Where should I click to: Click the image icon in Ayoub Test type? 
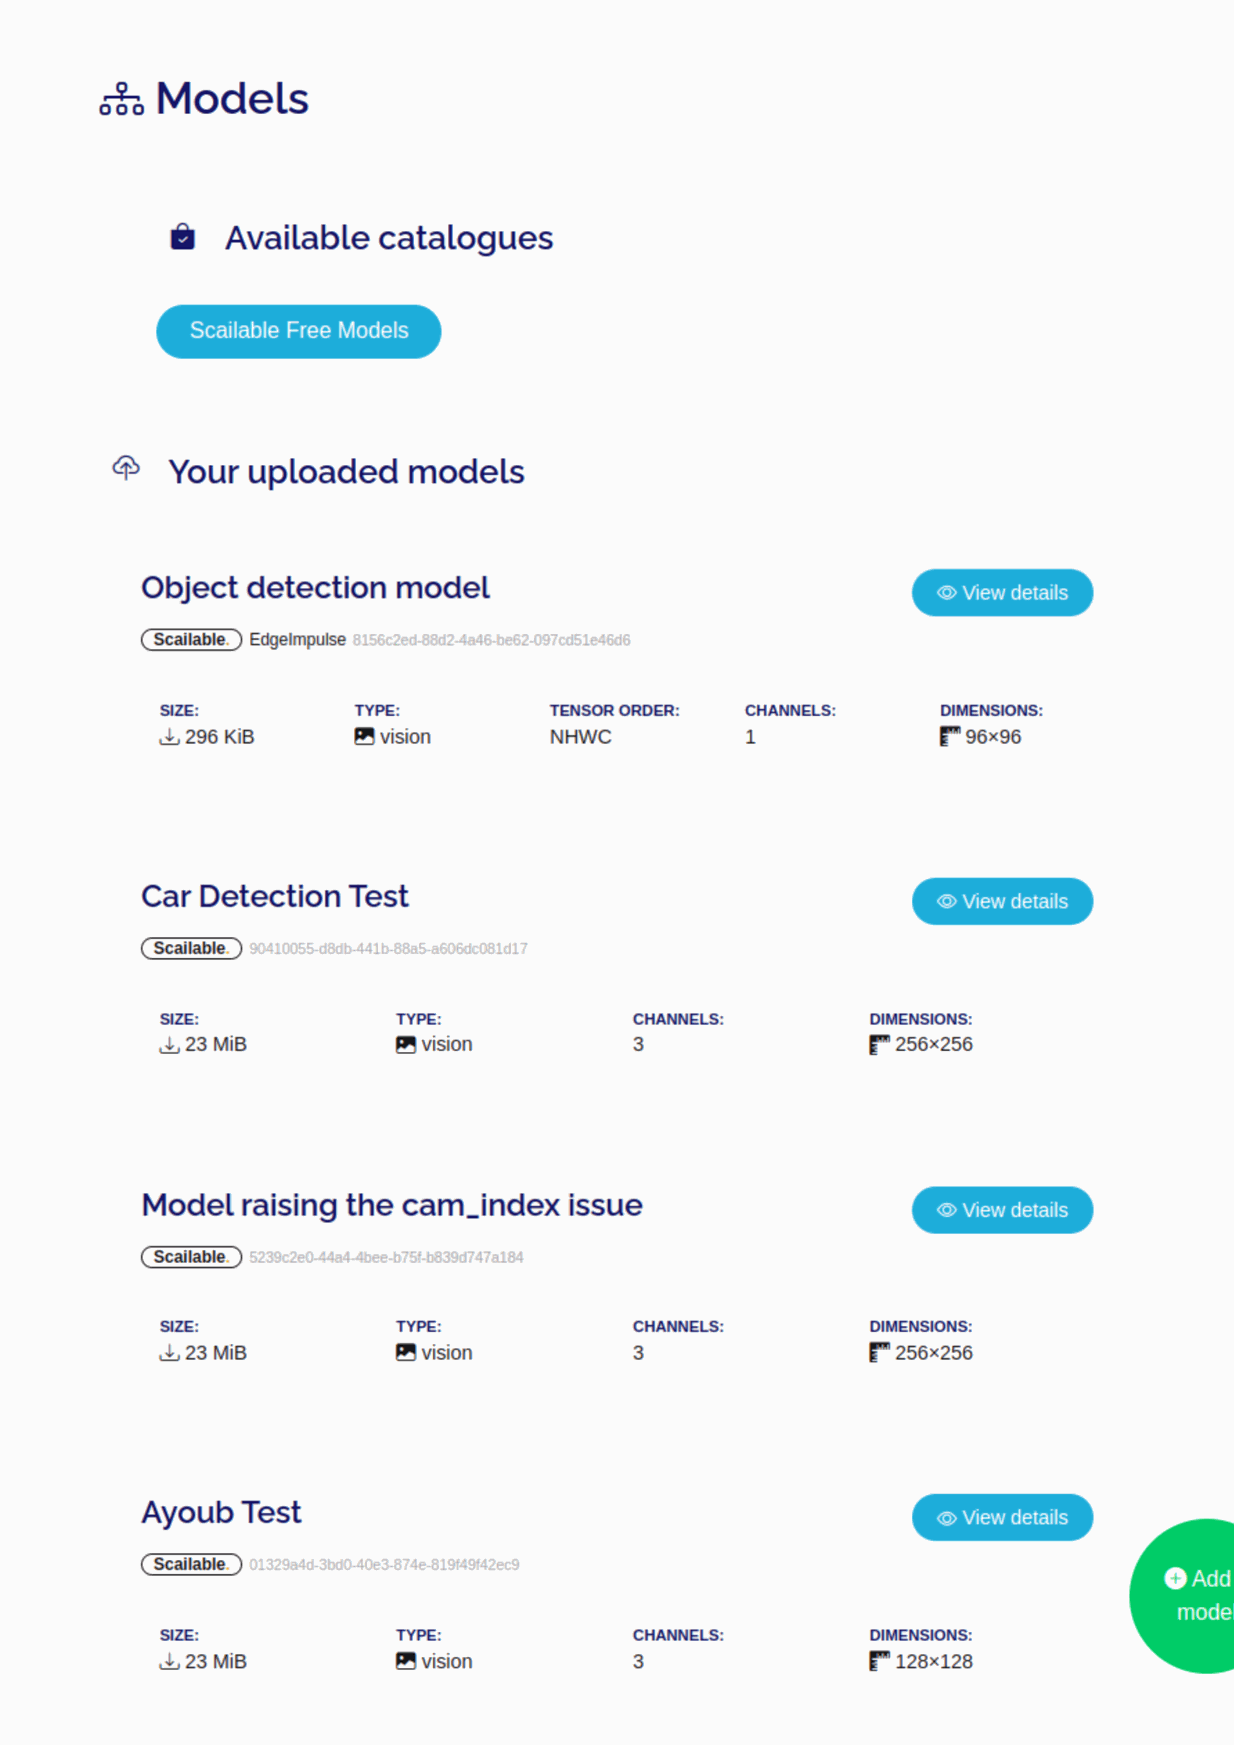(405, 1662)
